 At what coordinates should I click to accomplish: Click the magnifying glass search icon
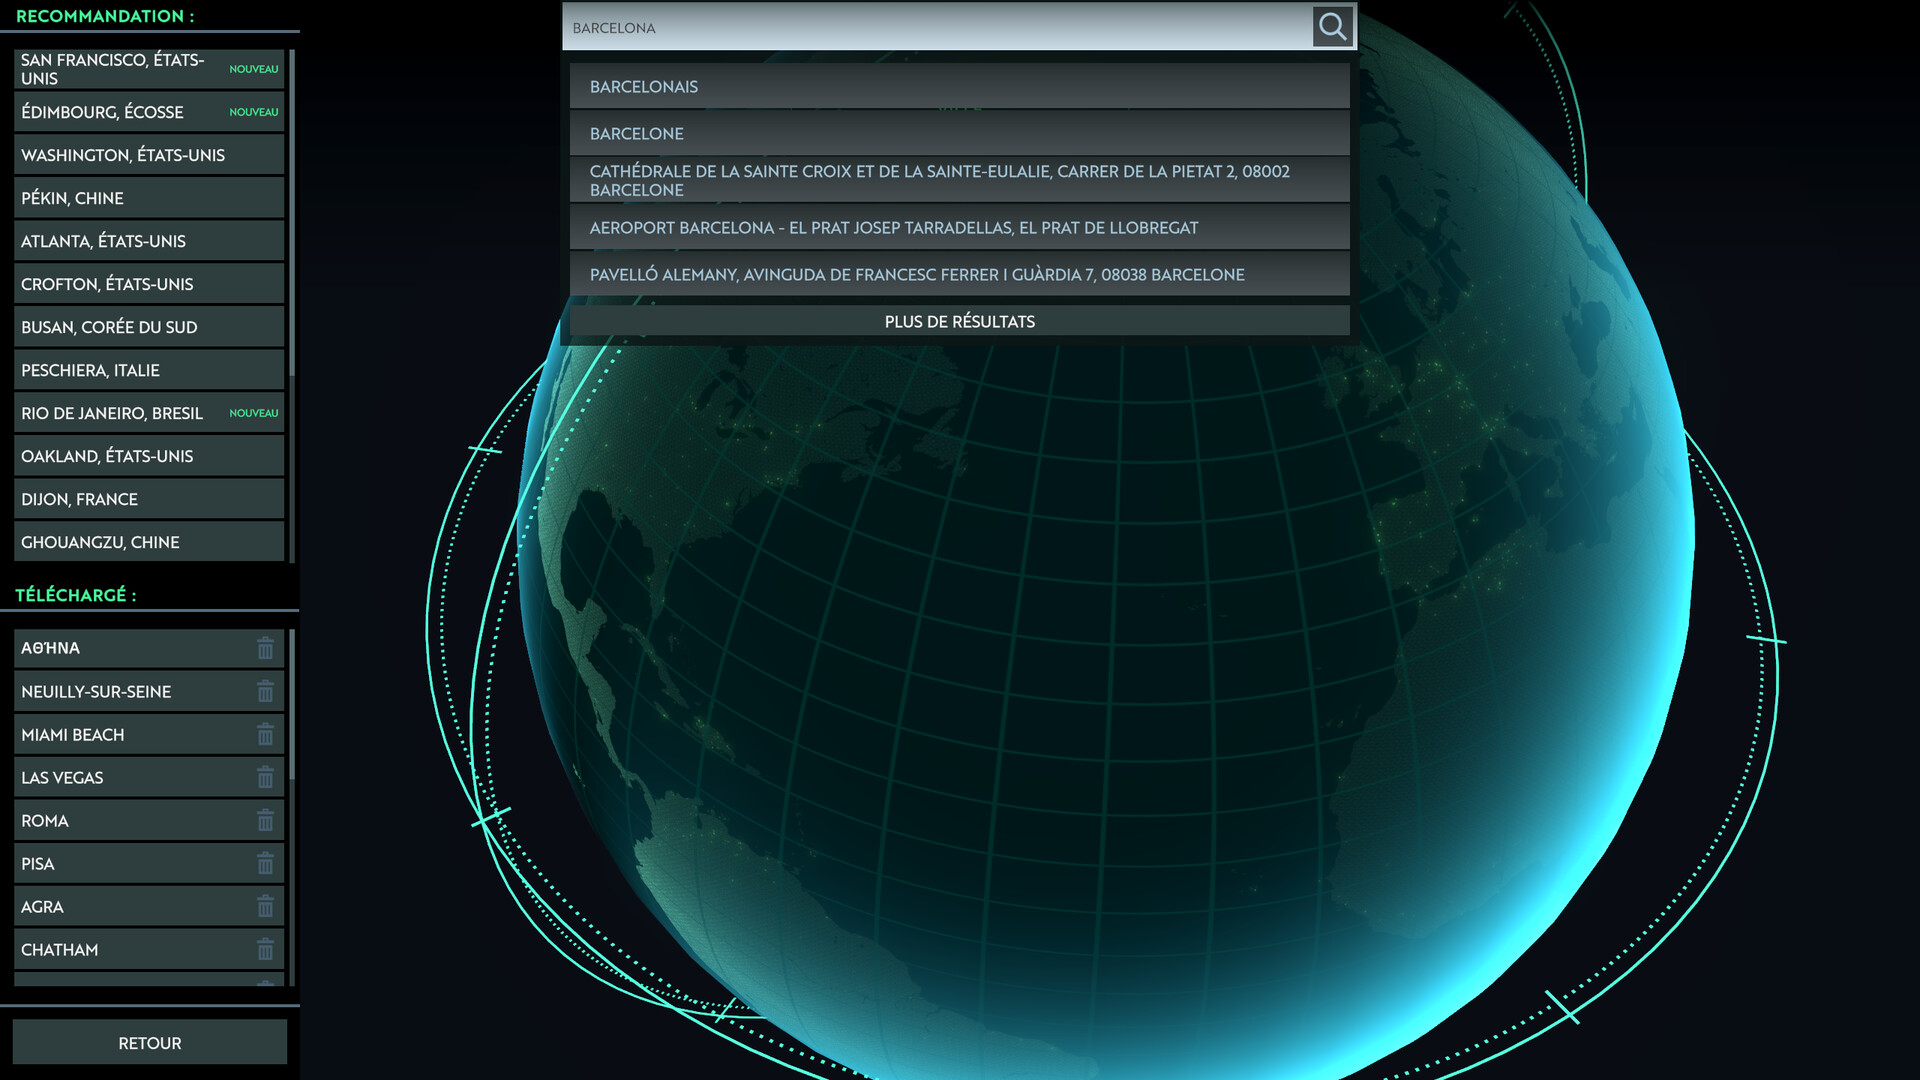point(1332,27)
